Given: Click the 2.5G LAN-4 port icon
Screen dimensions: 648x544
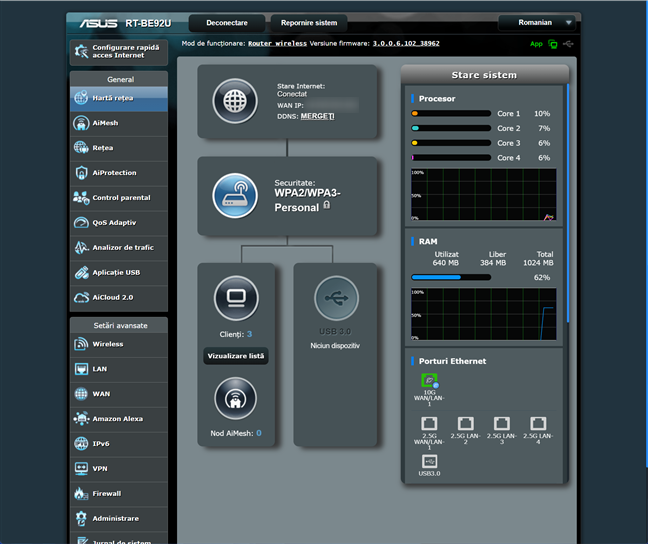Looking at the screenshot, I should pos(538,424).
